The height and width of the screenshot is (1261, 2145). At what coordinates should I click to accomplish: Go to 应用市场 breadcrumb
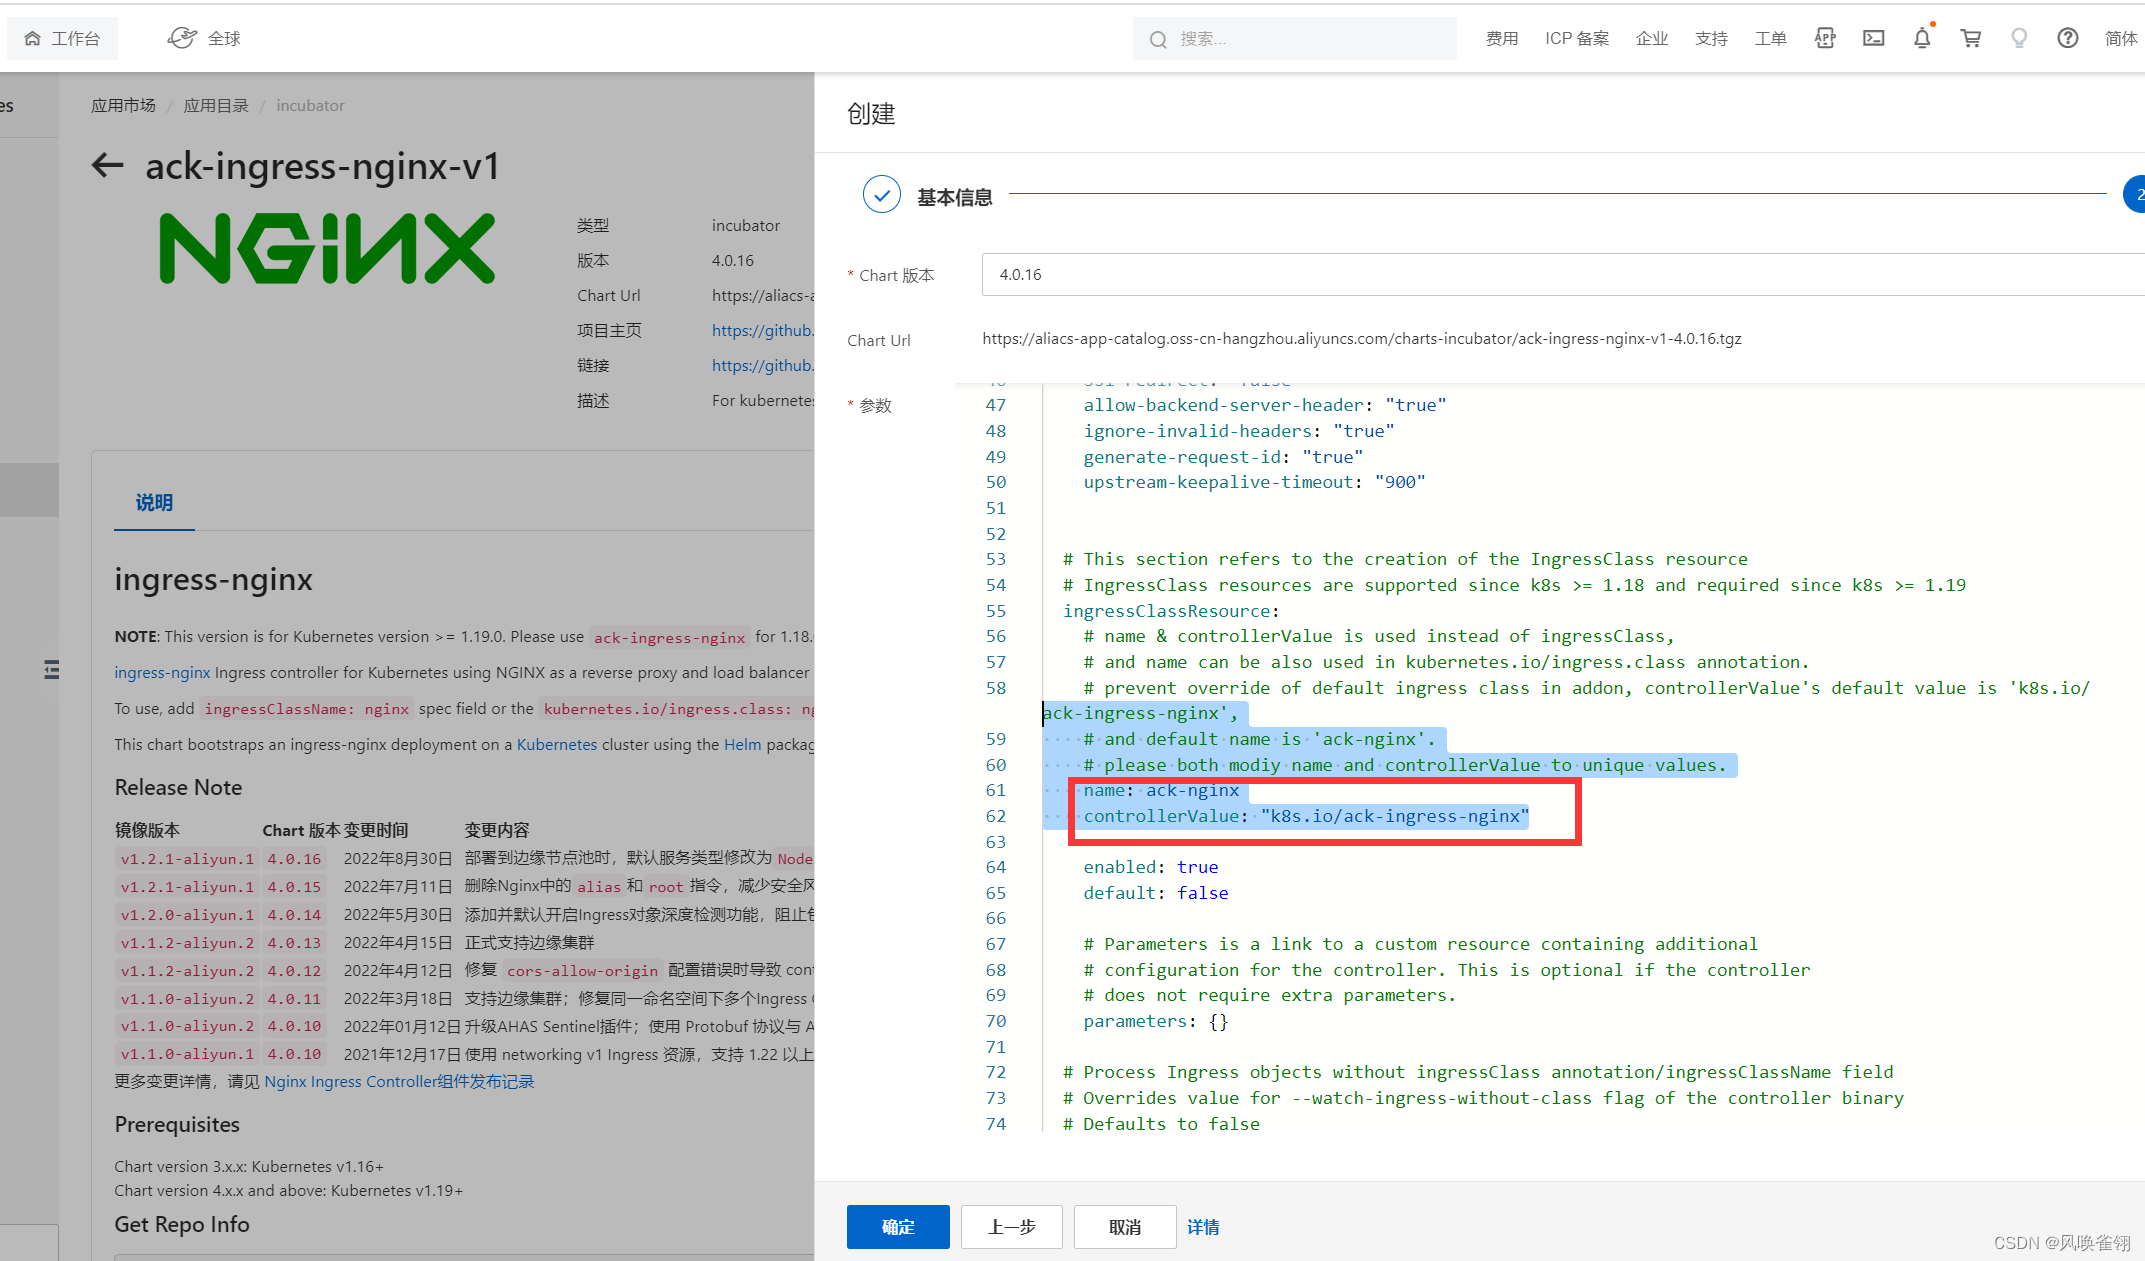(123, 105)
